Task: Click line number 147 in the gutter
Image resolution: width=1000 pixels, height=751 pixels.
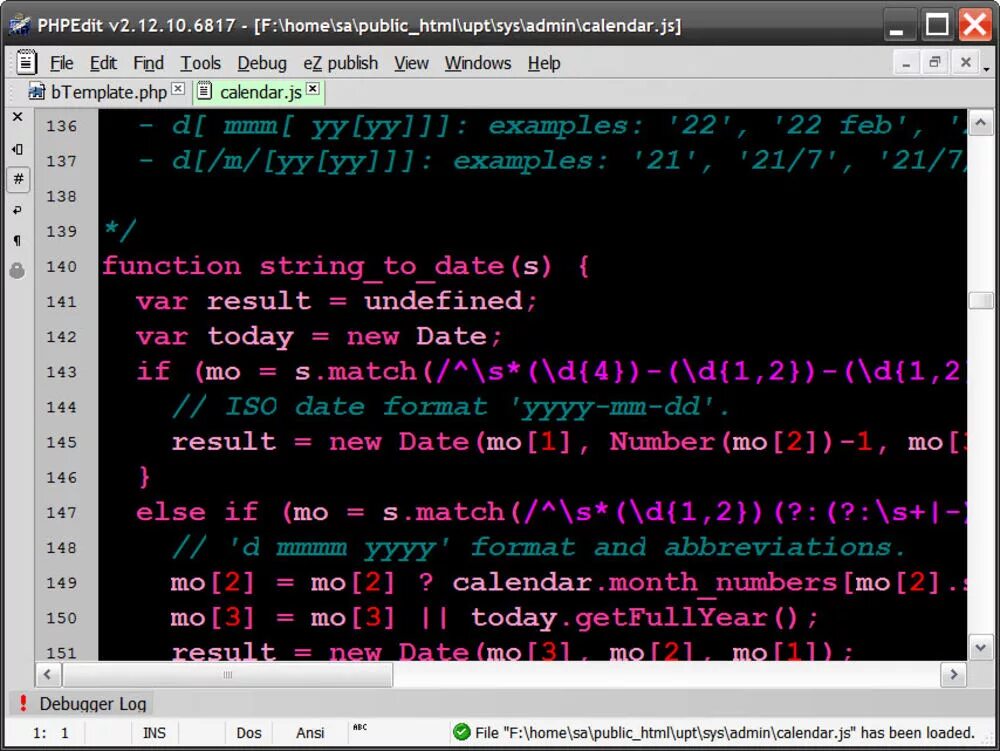Action: tap(61, 513)
